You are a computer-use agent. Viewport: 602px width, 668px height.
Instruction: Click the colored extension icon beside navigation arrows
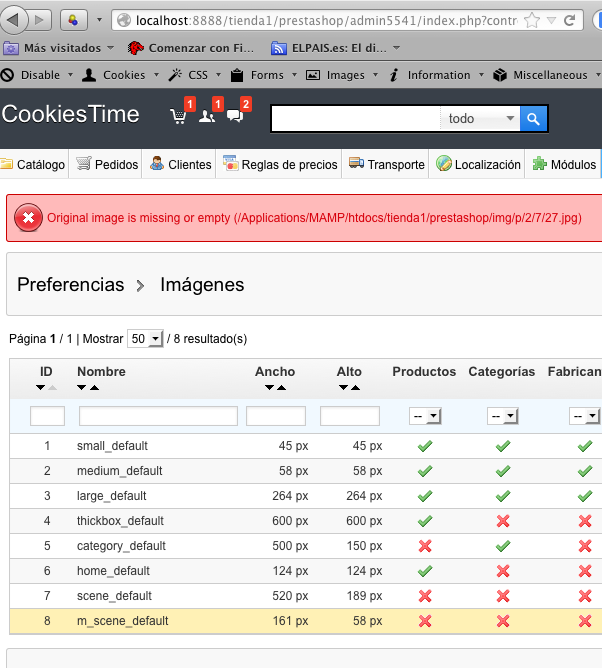[74, 20]
